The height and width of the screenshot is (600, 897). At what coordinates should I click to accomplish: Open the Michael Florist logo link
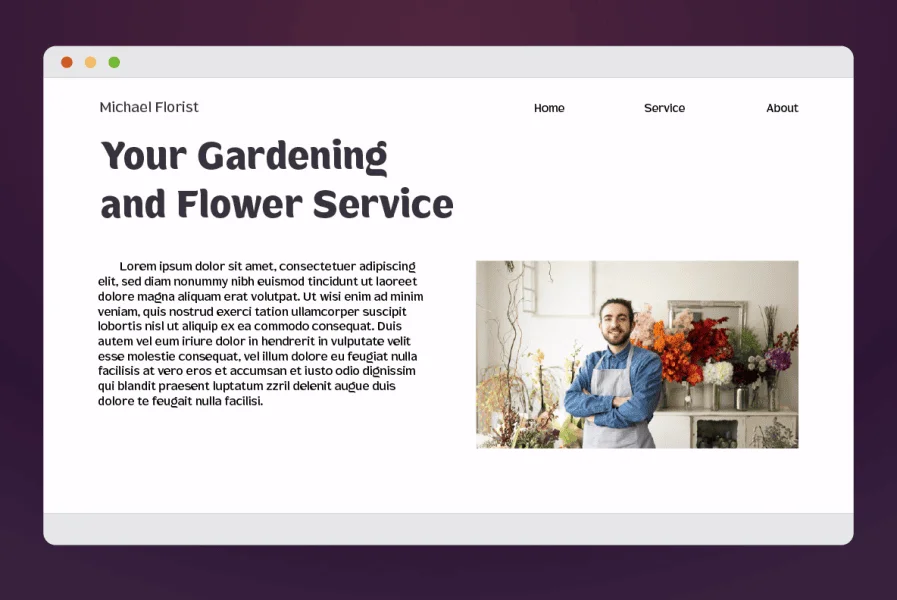coord(149,107)
